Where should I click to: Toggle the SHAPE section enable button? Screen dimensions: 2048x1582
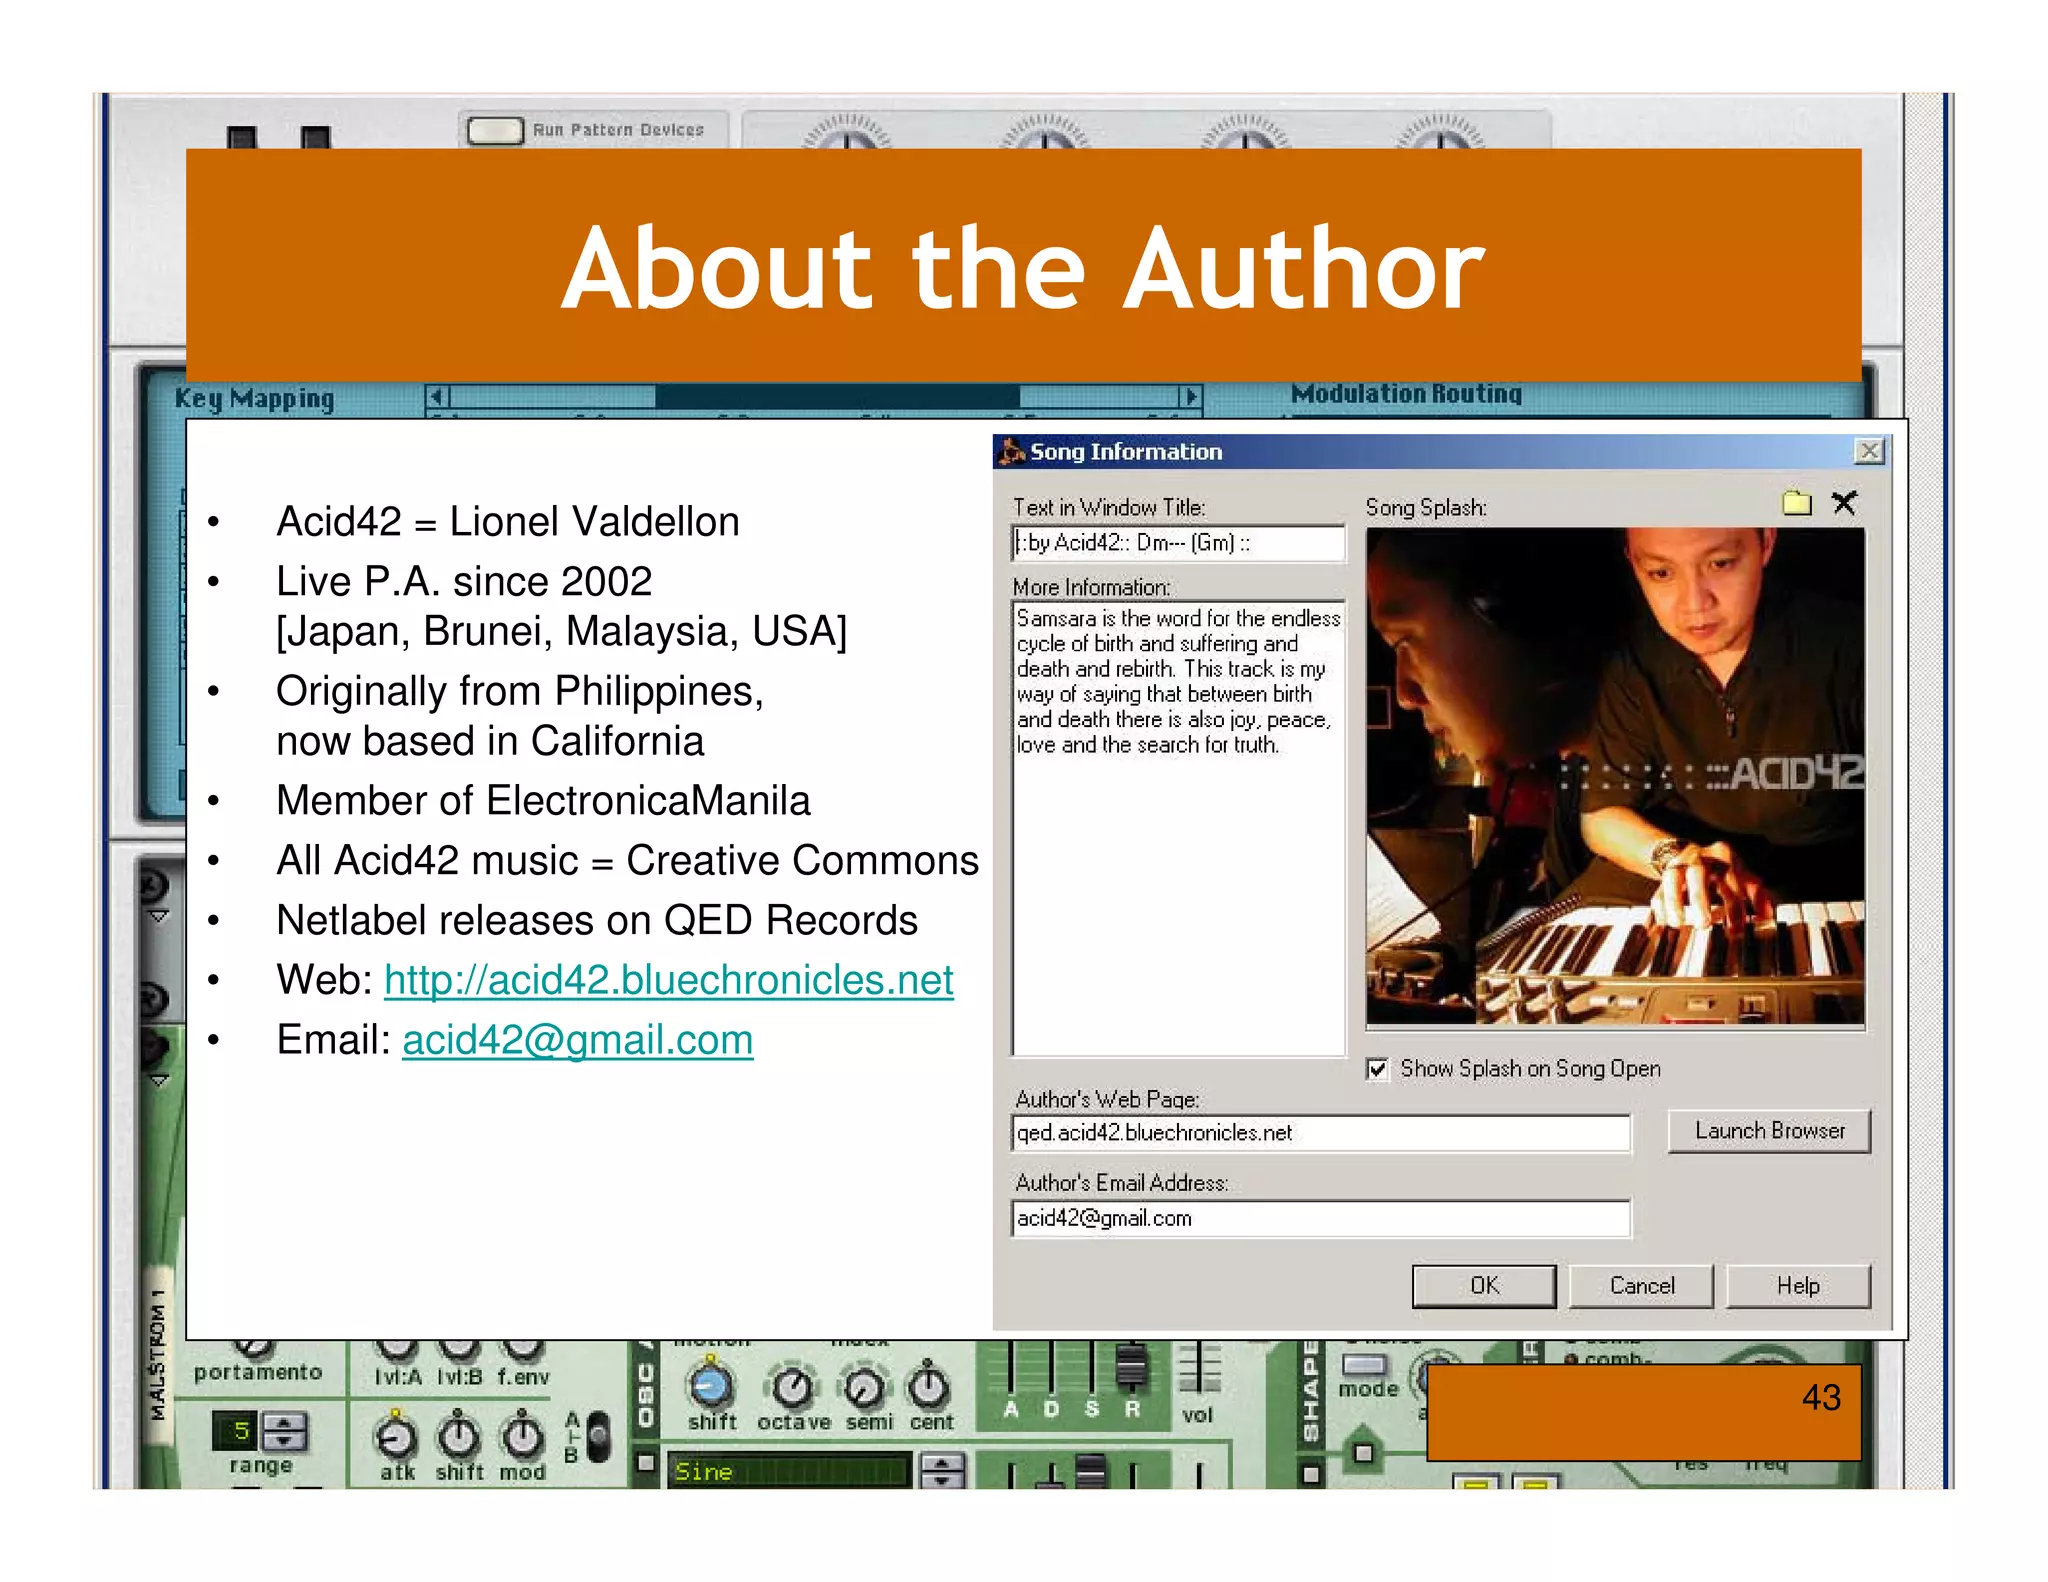click(x=1312, y=1474)
